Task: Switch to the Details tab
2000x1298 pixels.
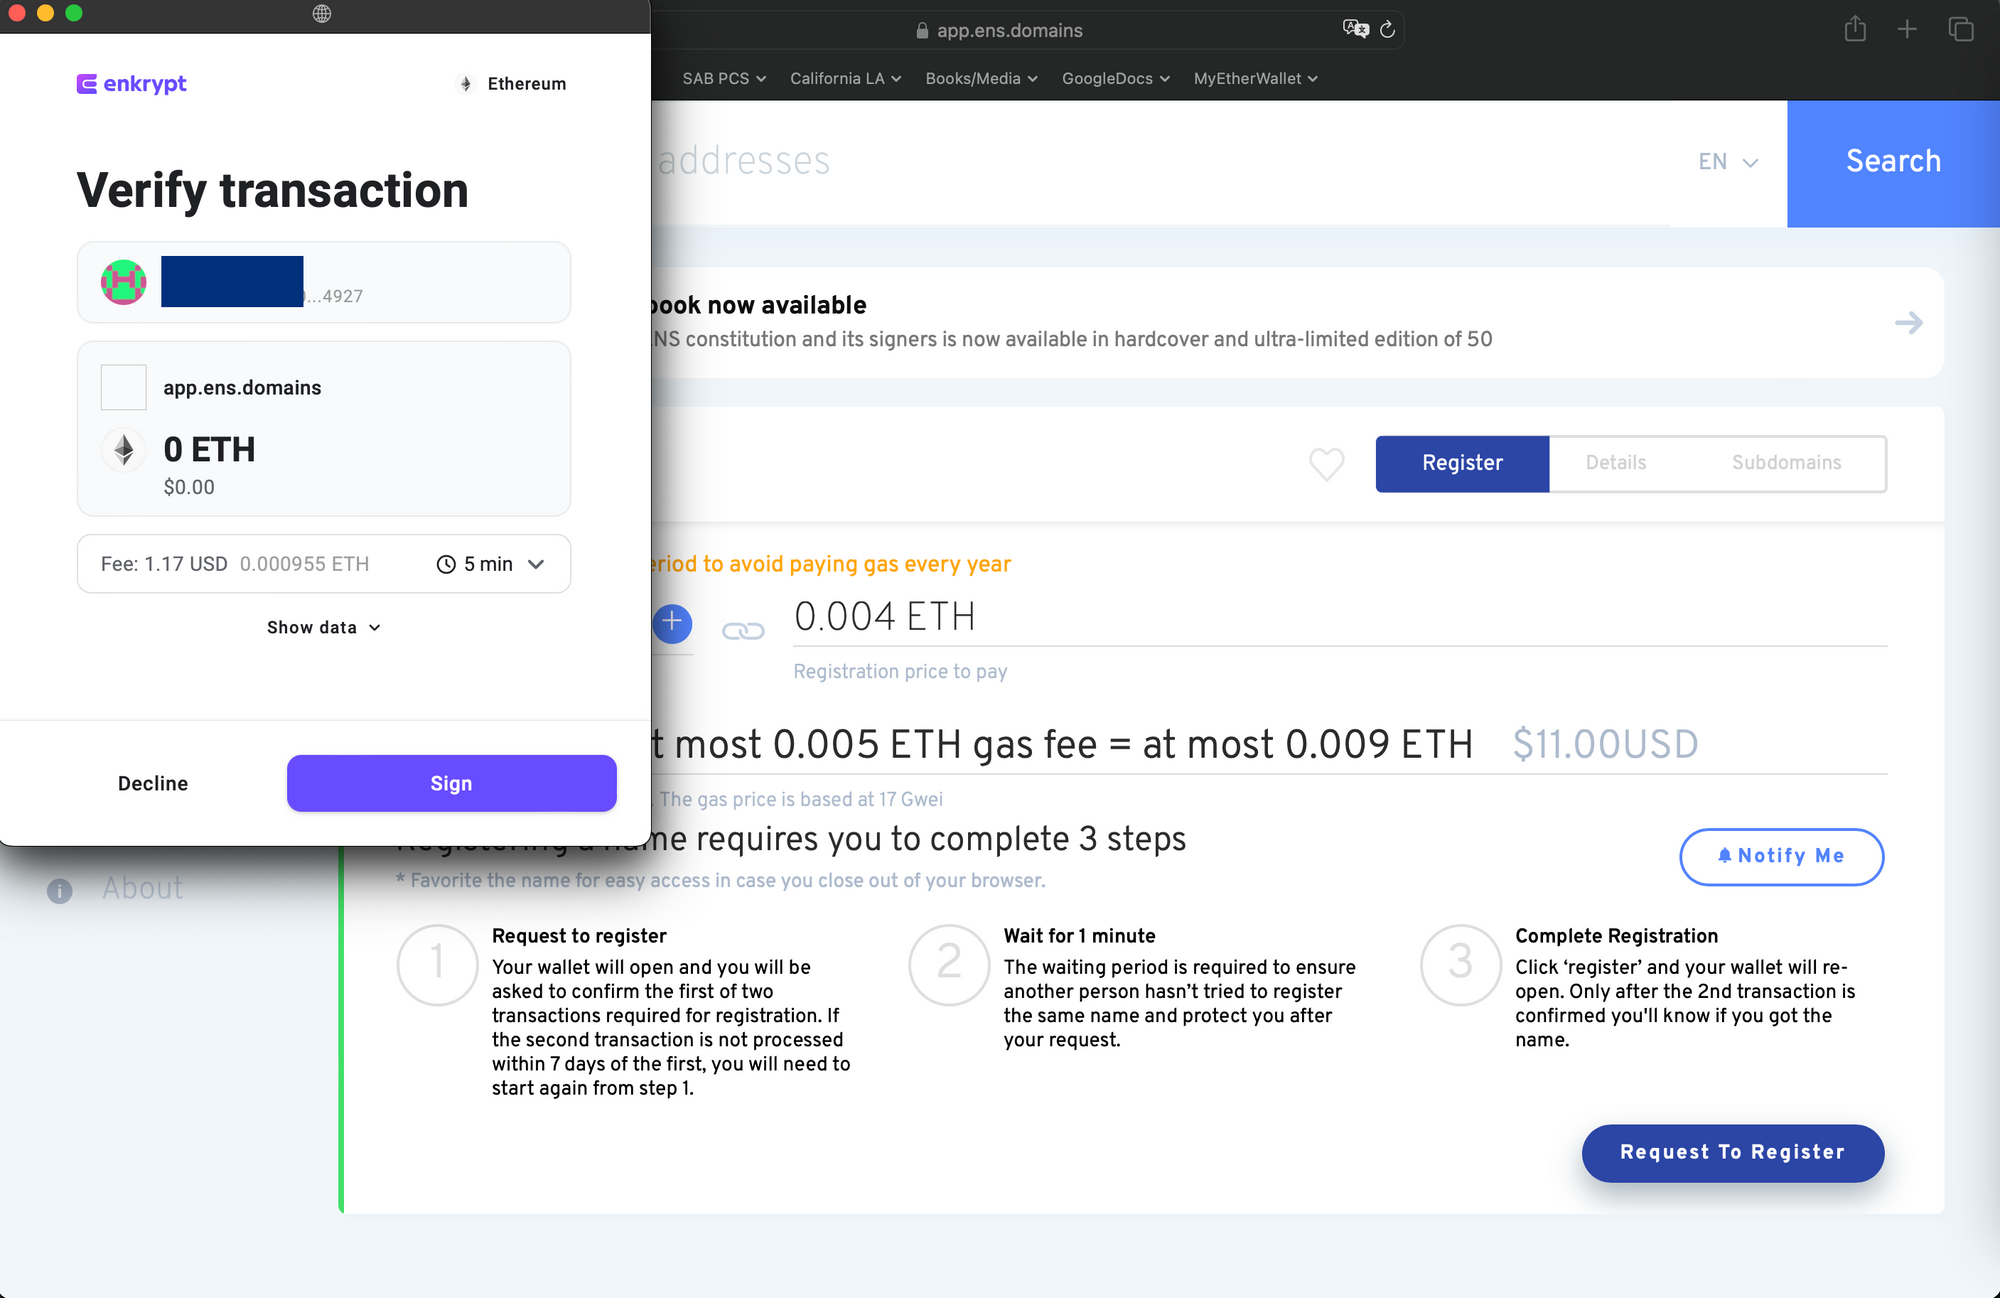Action: pos(1615,463)
